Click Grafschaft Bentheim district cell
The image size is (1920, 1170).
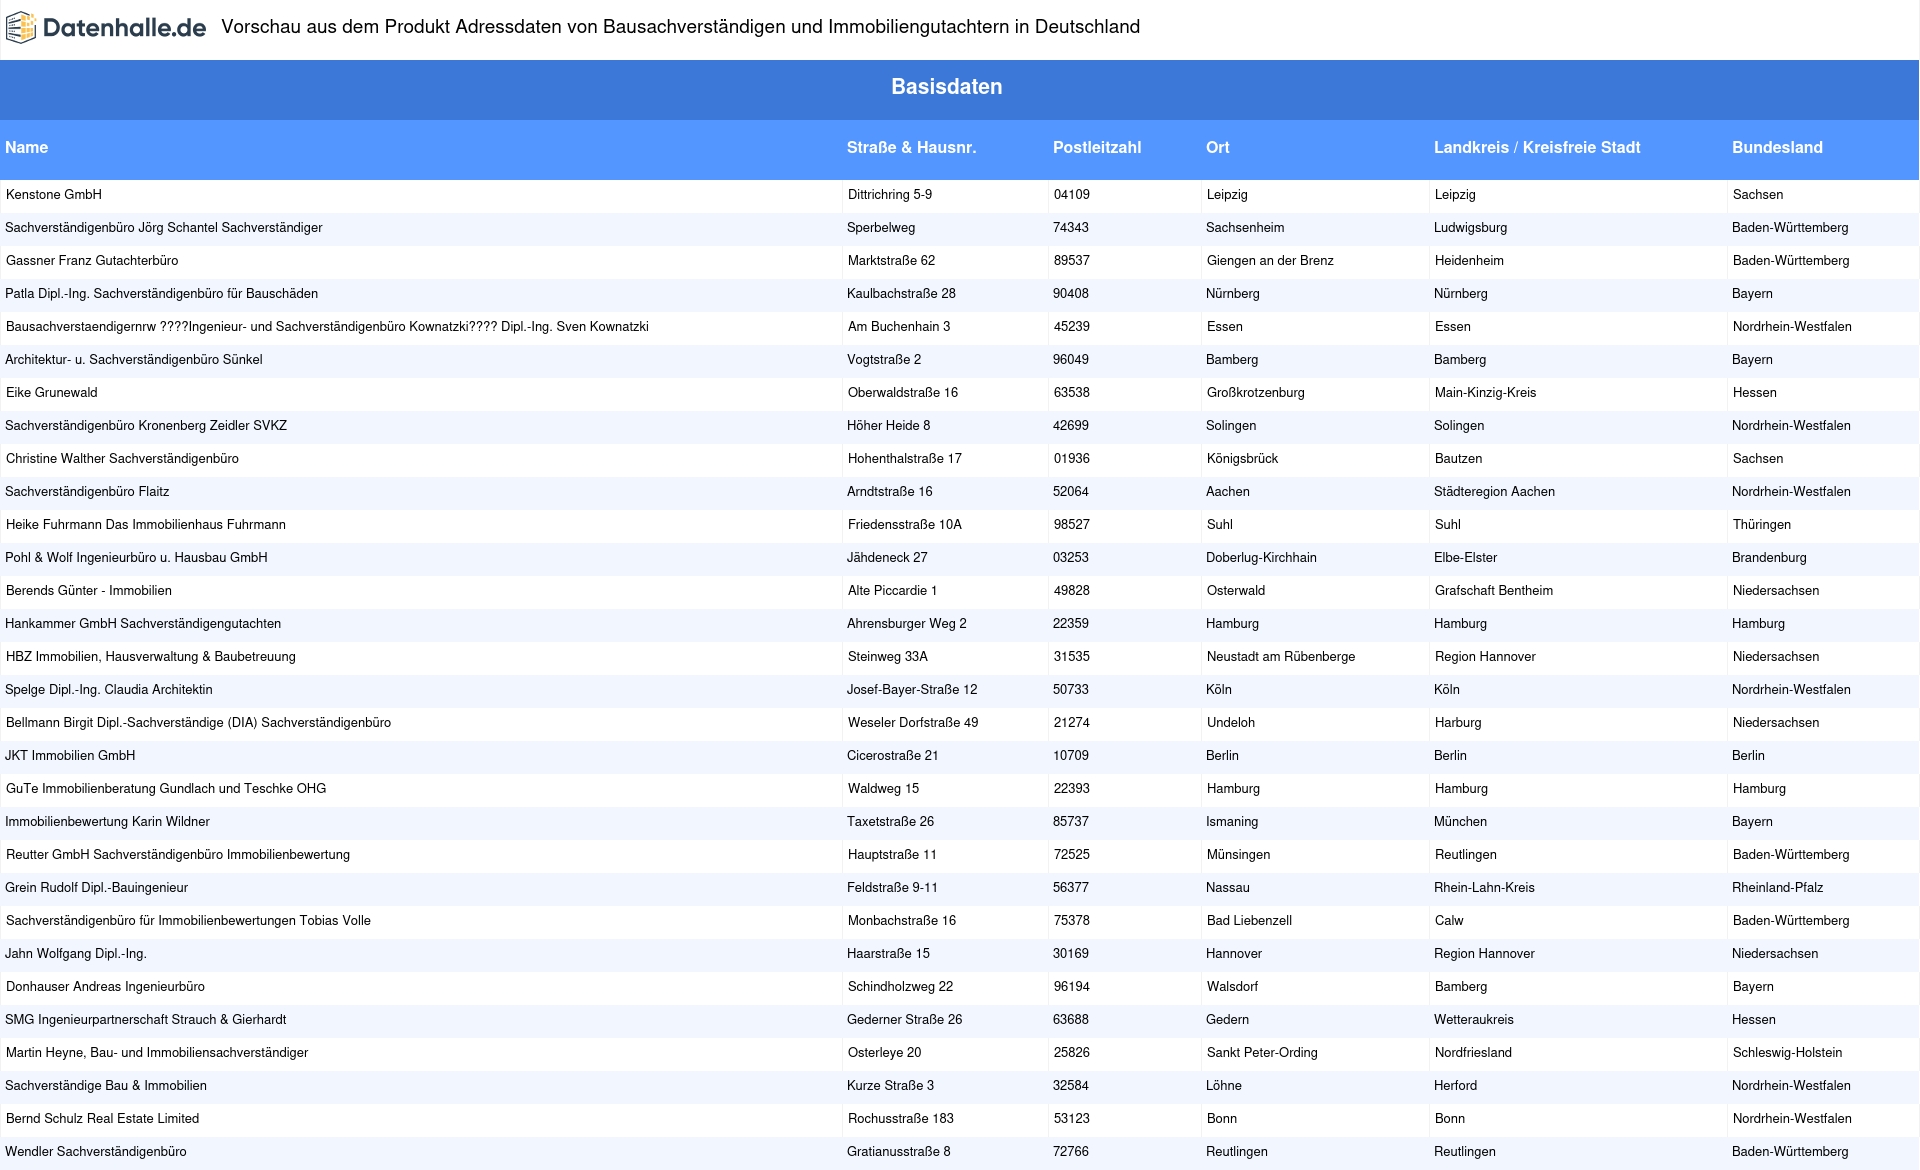[x=1494, y=590]
